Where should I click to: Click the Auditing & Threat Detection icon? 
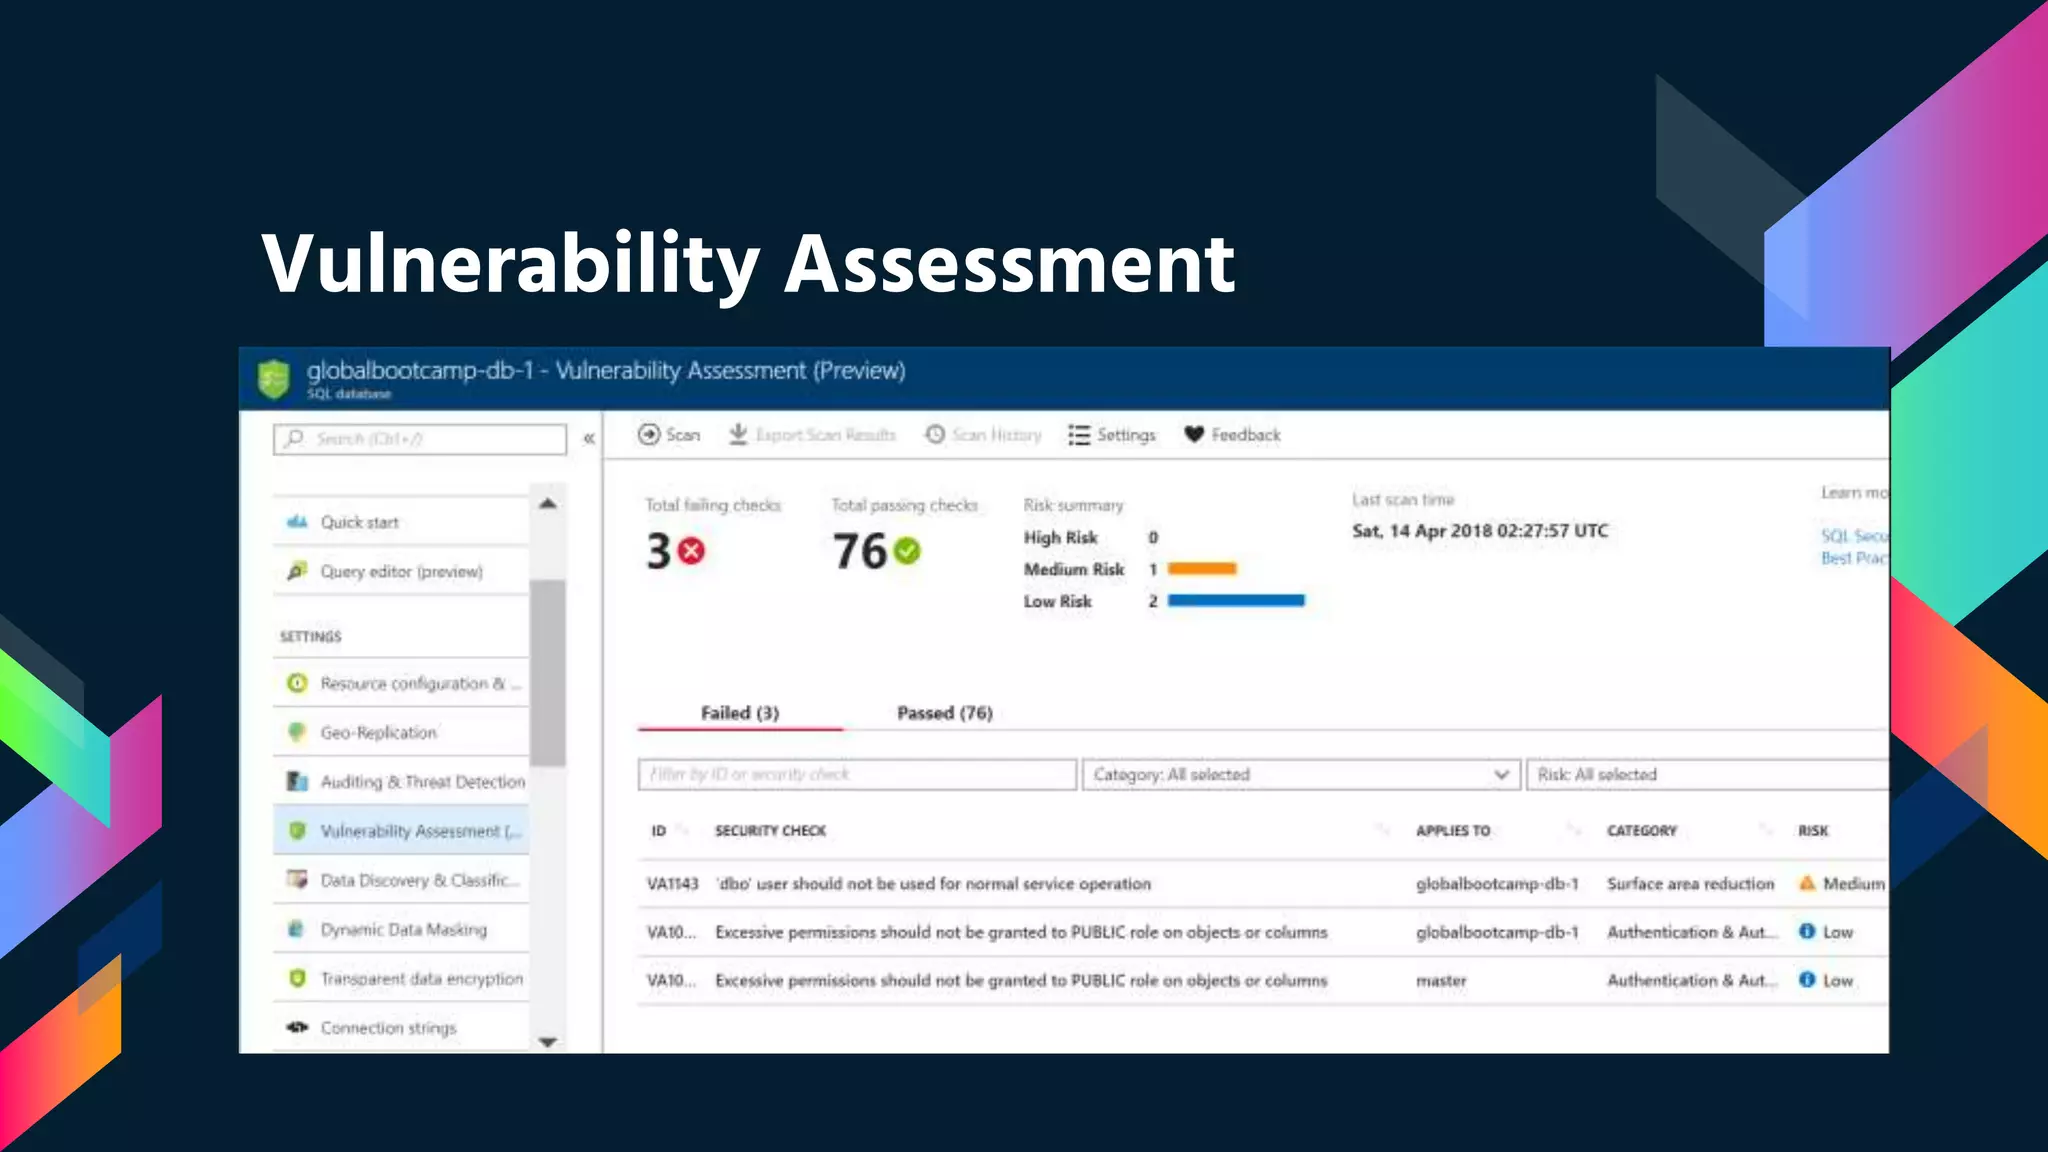tap(297, 781)
